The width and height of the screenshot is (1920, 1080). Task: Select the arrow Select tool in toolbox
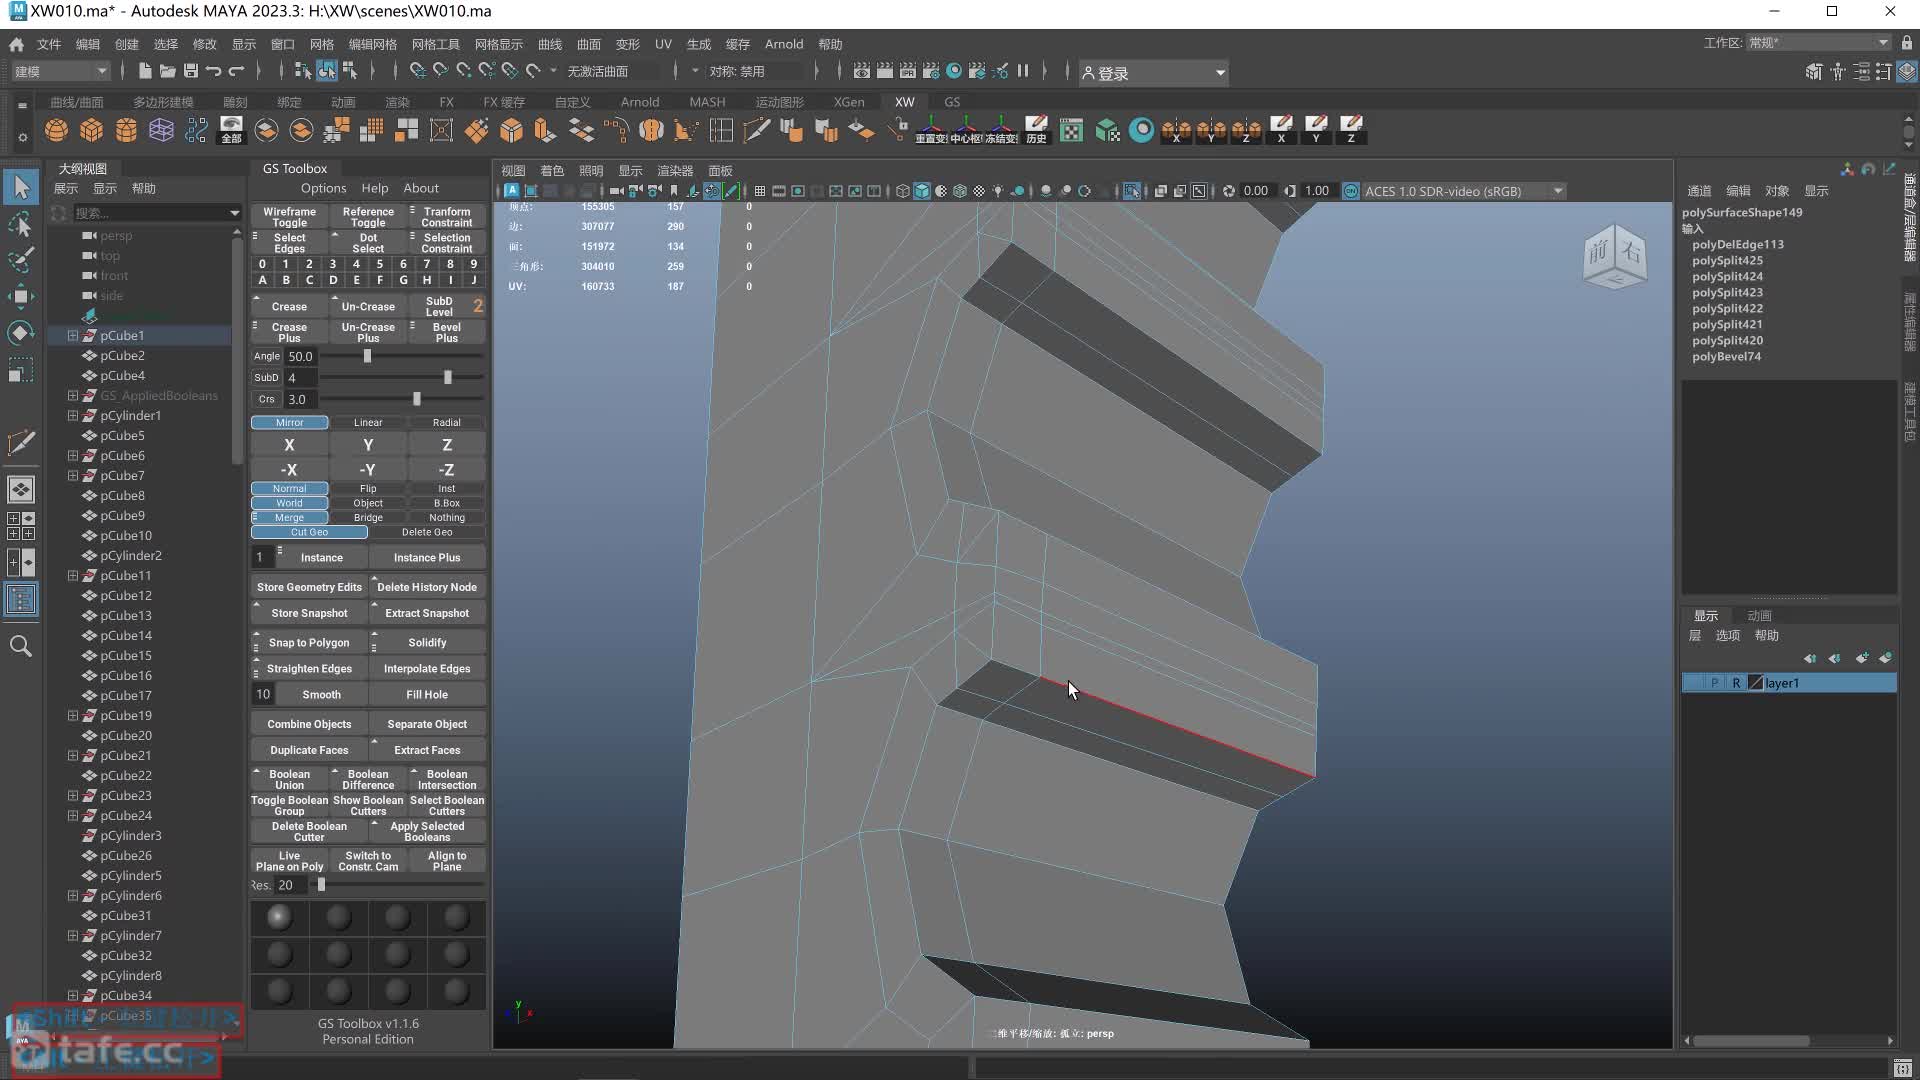[x=21, y=187]
